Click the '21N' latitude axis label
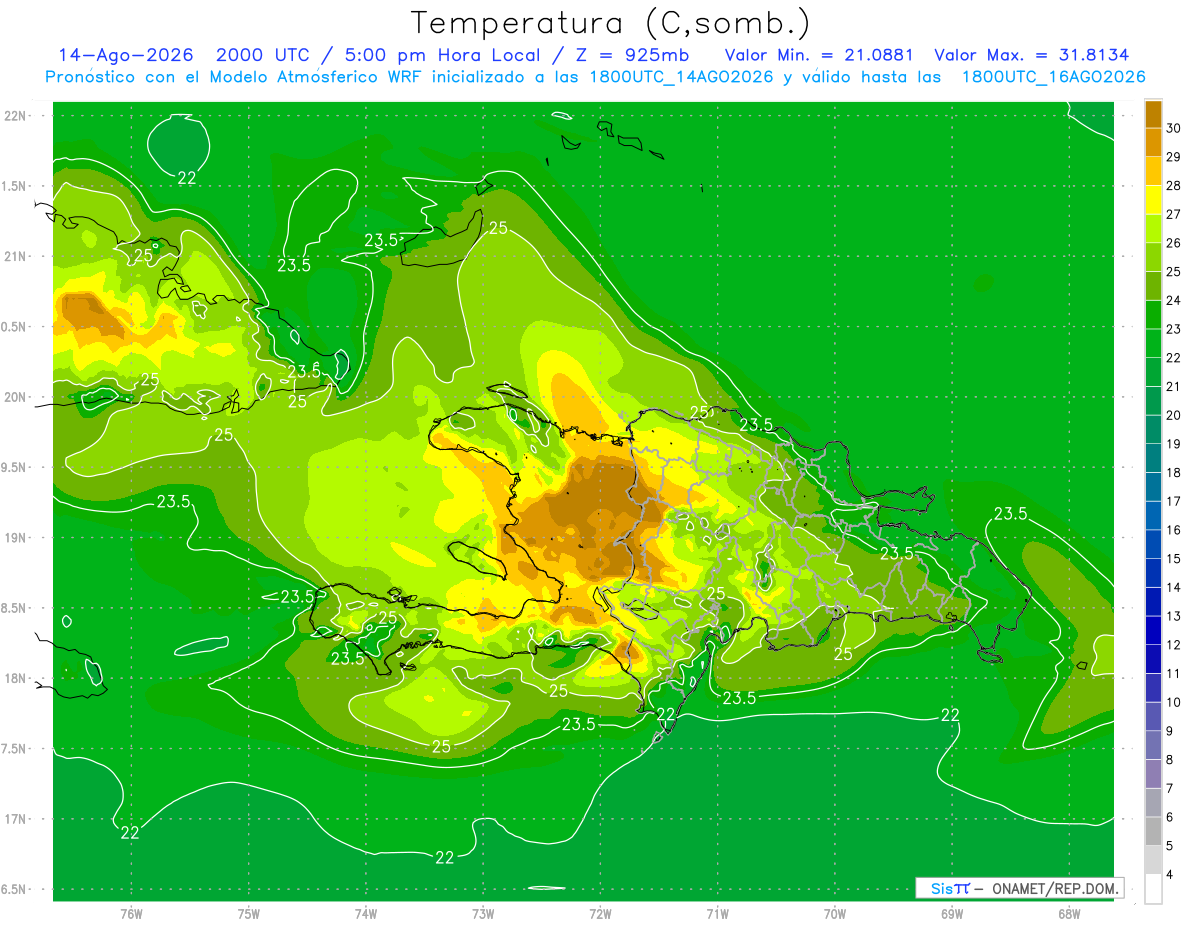This screenshot has width=1200, height=927. click(16, 256)
